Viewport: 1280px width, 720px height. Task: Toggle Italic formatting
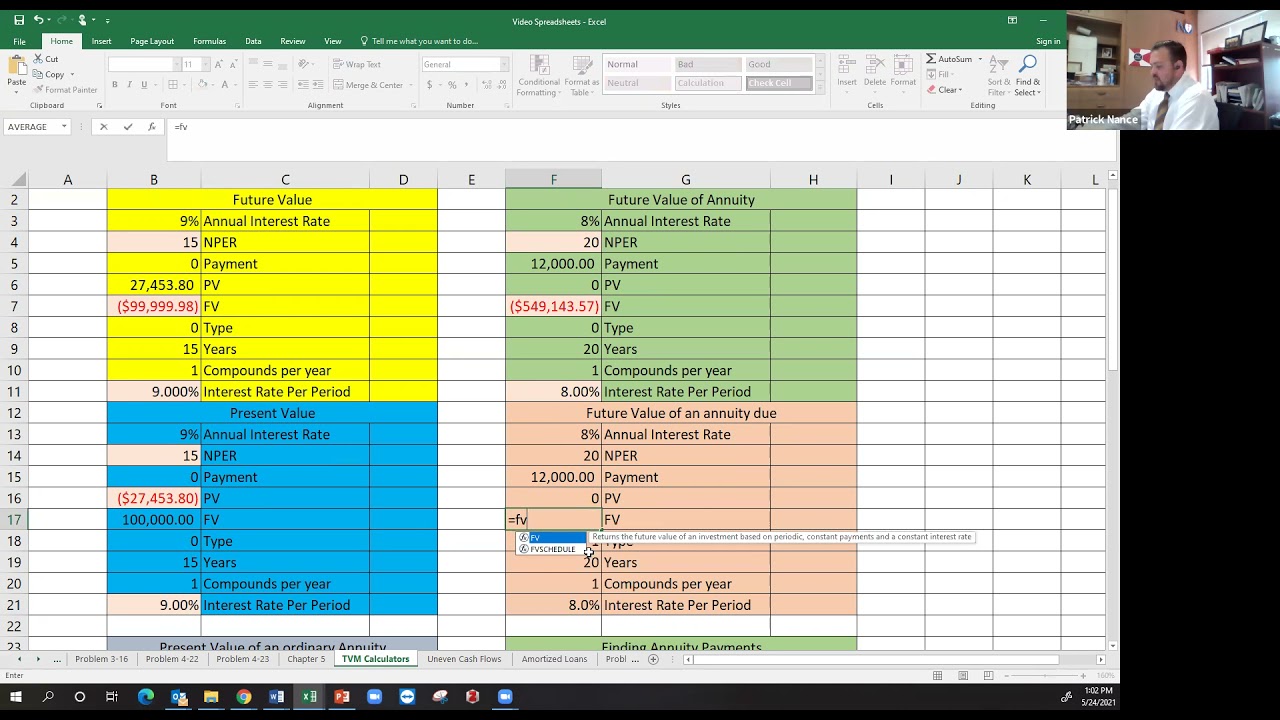[x=129, y=85]
